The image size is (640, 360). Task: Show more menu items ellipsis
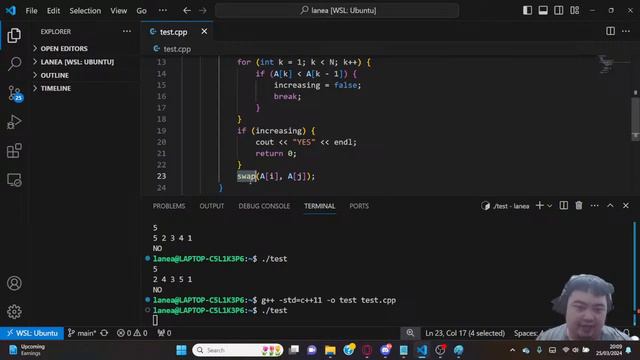coord(162,11)
